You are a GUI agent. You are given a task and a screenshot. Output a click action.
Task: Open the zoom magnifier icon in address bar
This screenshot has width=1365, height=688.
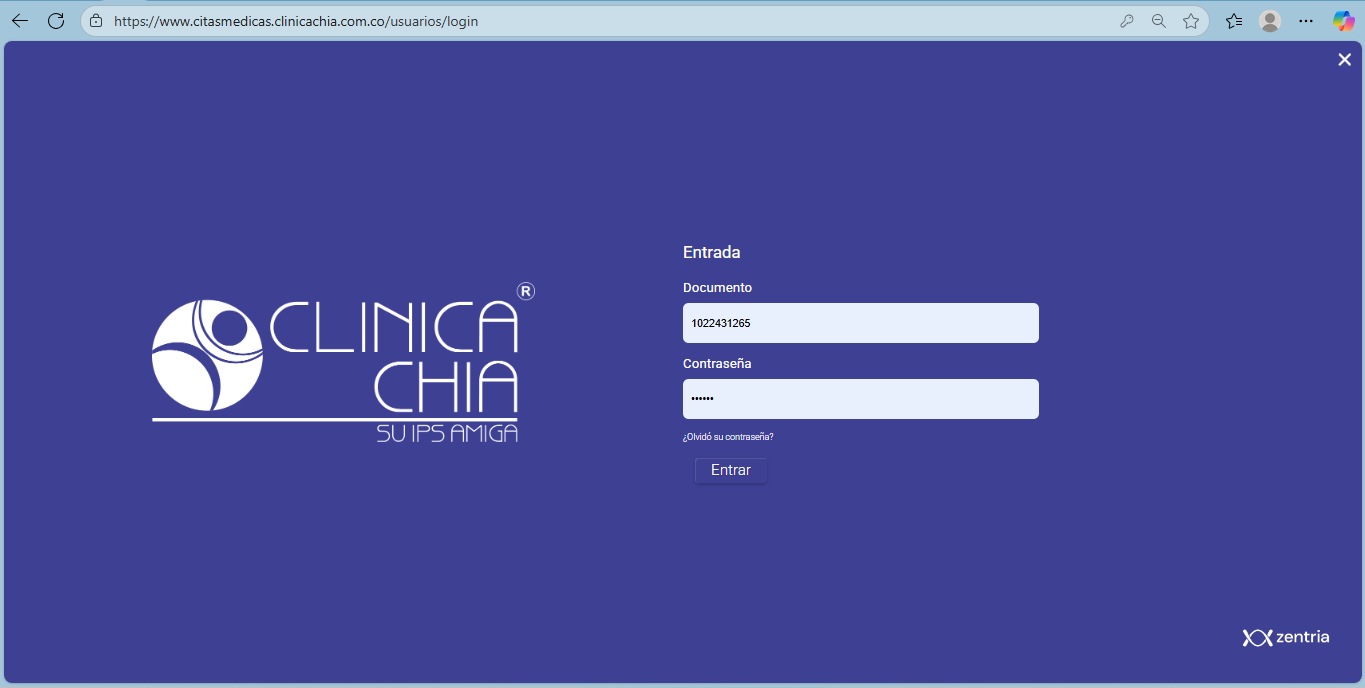1159,21
